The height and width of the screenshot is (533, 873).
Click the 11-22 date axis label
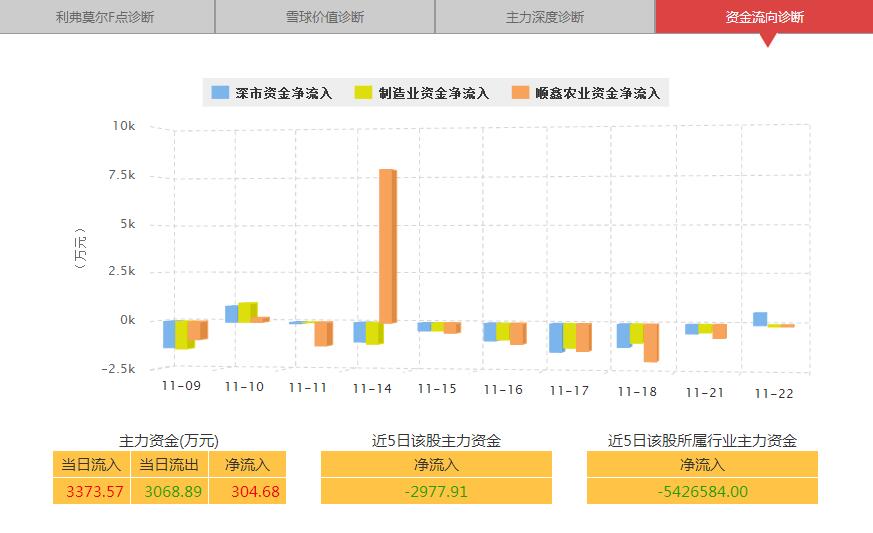click(x=774, y=393)
